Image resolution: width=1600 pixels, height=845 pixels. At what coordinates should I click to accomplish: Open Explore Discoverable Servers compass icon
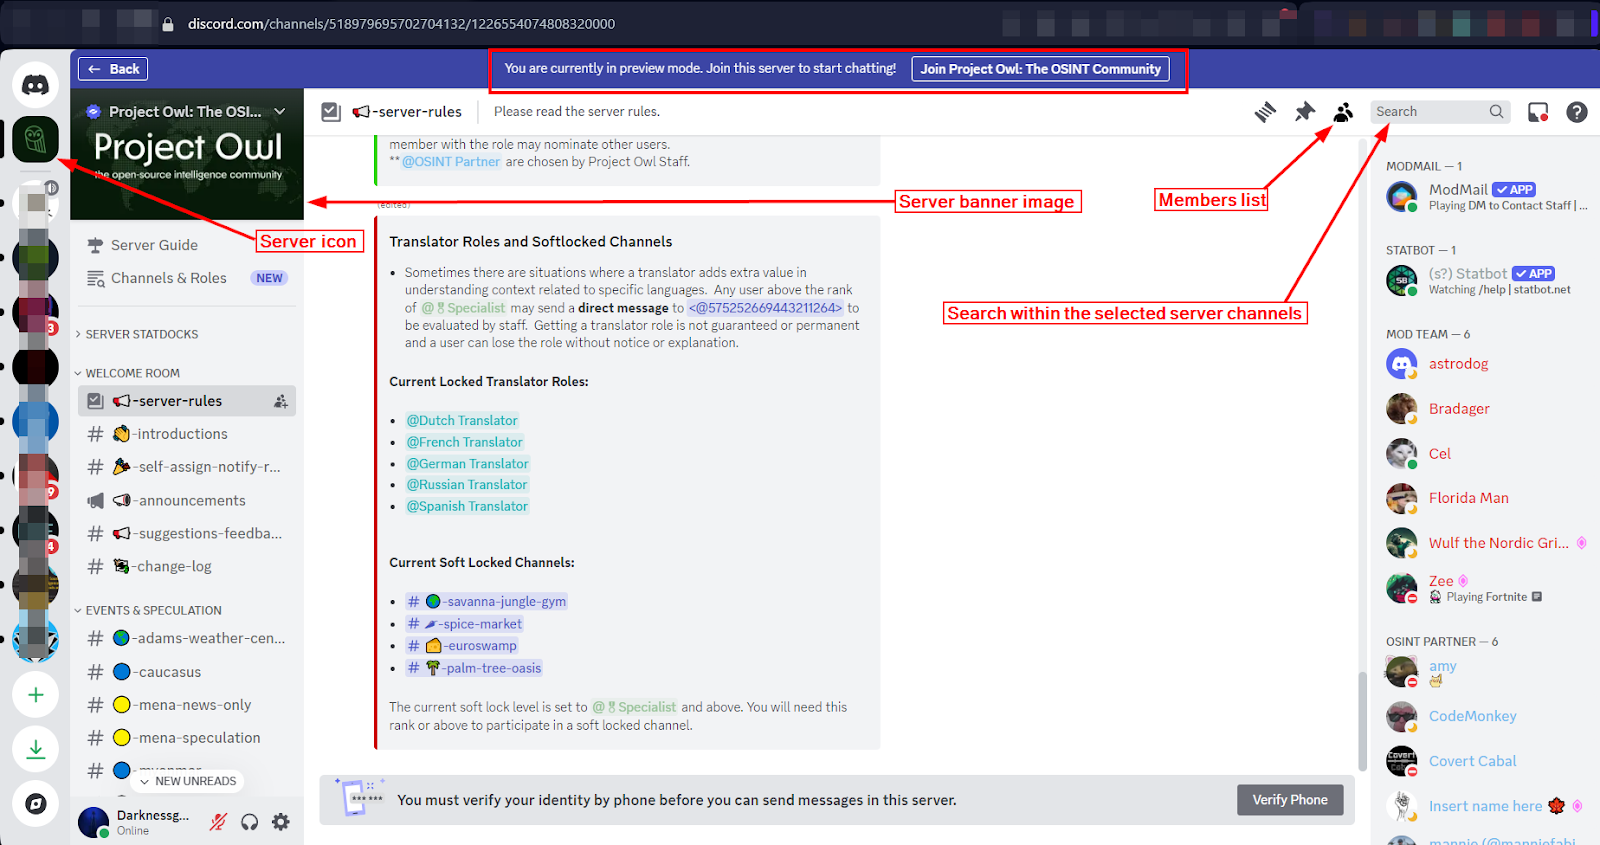(36, 803)
